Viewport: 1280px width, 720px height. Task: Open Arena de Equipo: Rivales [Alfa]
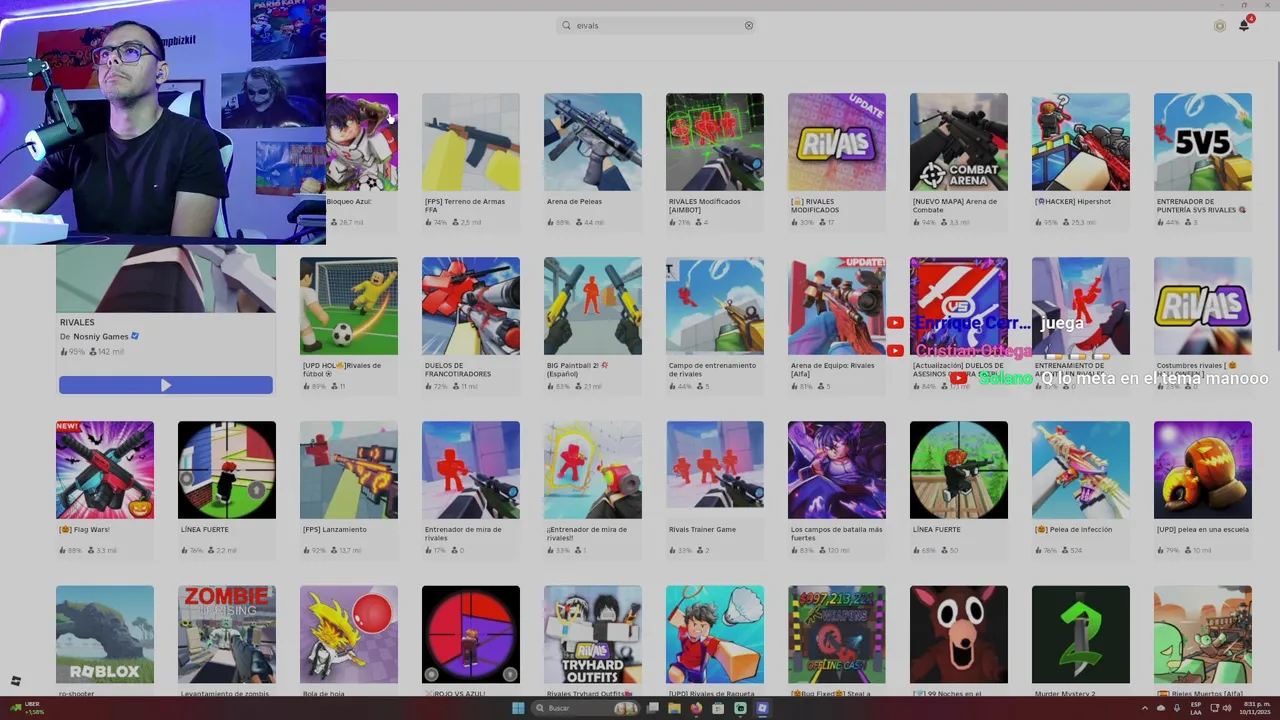click(x=837, y=306)
